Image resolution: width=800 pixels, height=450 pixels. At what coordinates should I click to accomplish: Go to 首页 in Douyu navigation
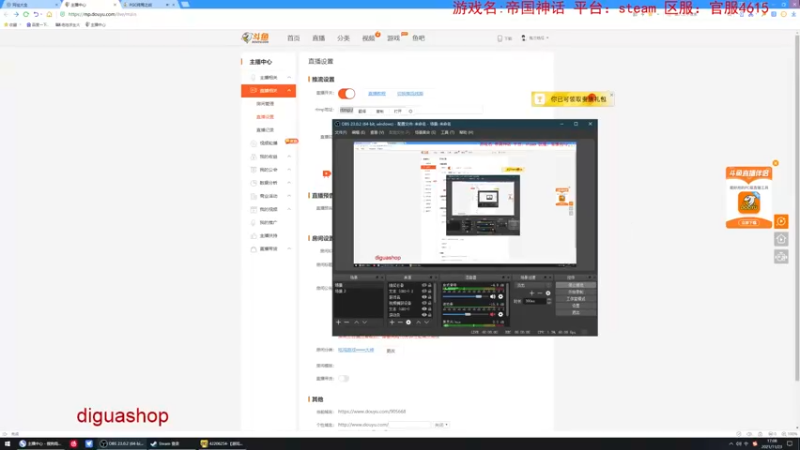[293, 38]
